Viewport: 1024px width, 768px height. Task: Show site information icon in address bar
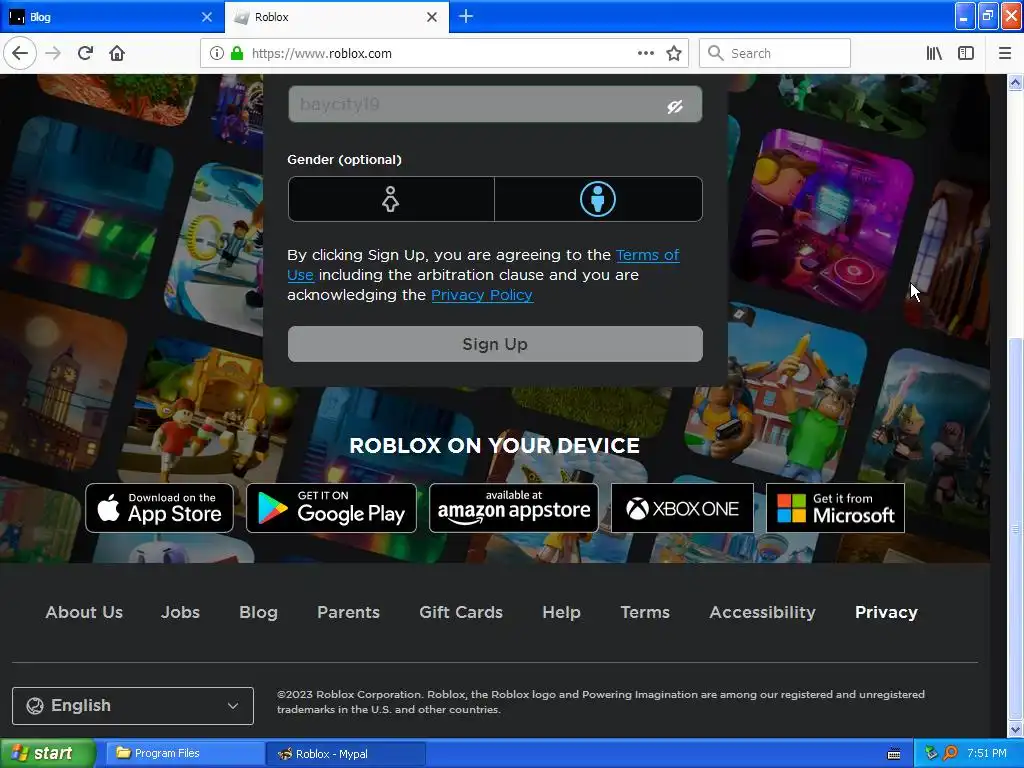tap(217, 54)
